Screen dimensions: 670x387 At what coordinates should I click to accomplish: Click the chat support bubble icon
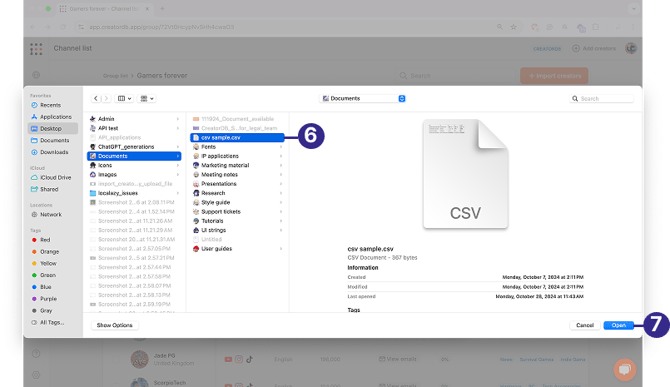(625, 369)
